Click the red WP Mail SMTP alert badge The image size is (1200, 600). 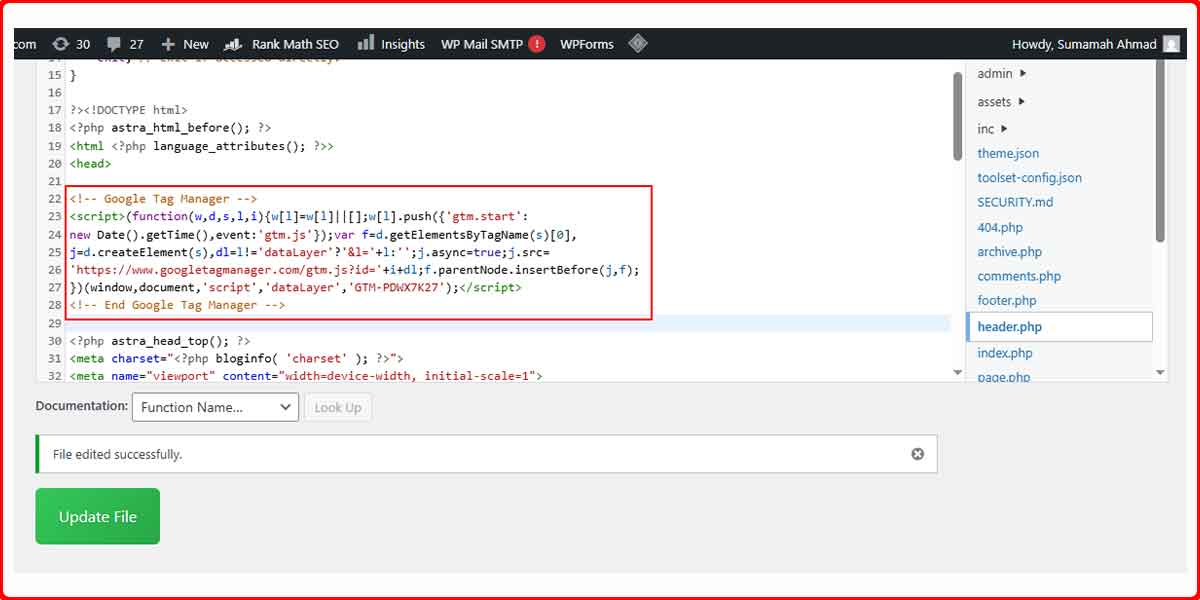[x=537, y=44]
